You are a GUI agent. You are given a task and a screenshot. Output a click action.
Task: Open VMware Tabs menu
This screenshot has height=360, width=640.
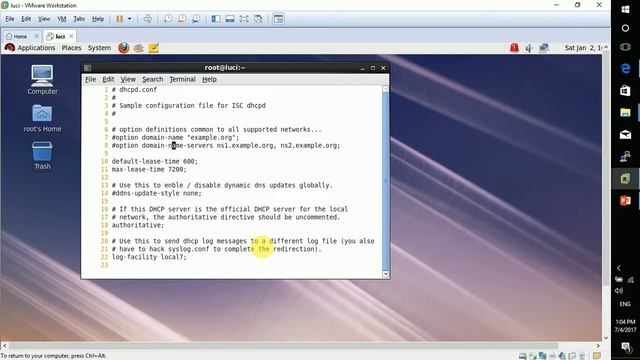[79, 19]
